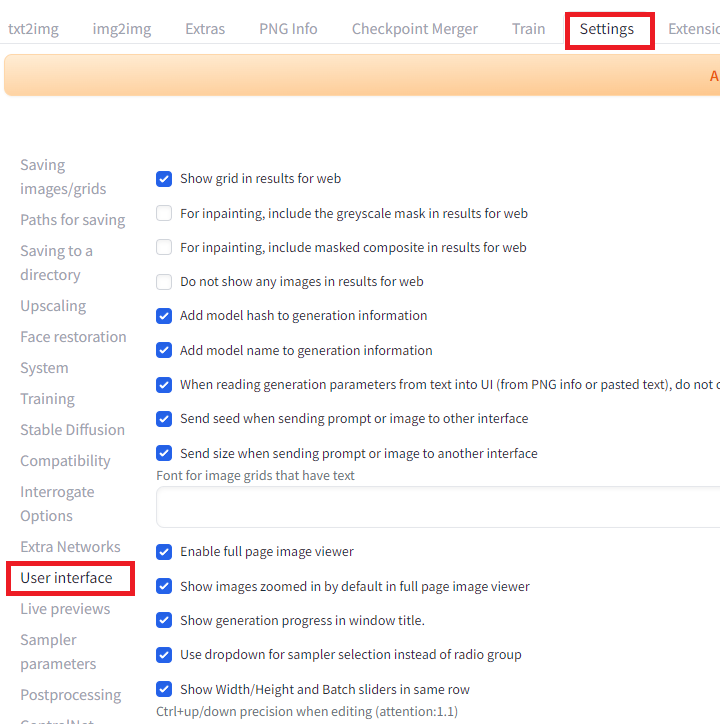Toggle Show Width/Height and Batch sliders in same row
The height and width of the screenshot is (724, 720).
(164, 689)
